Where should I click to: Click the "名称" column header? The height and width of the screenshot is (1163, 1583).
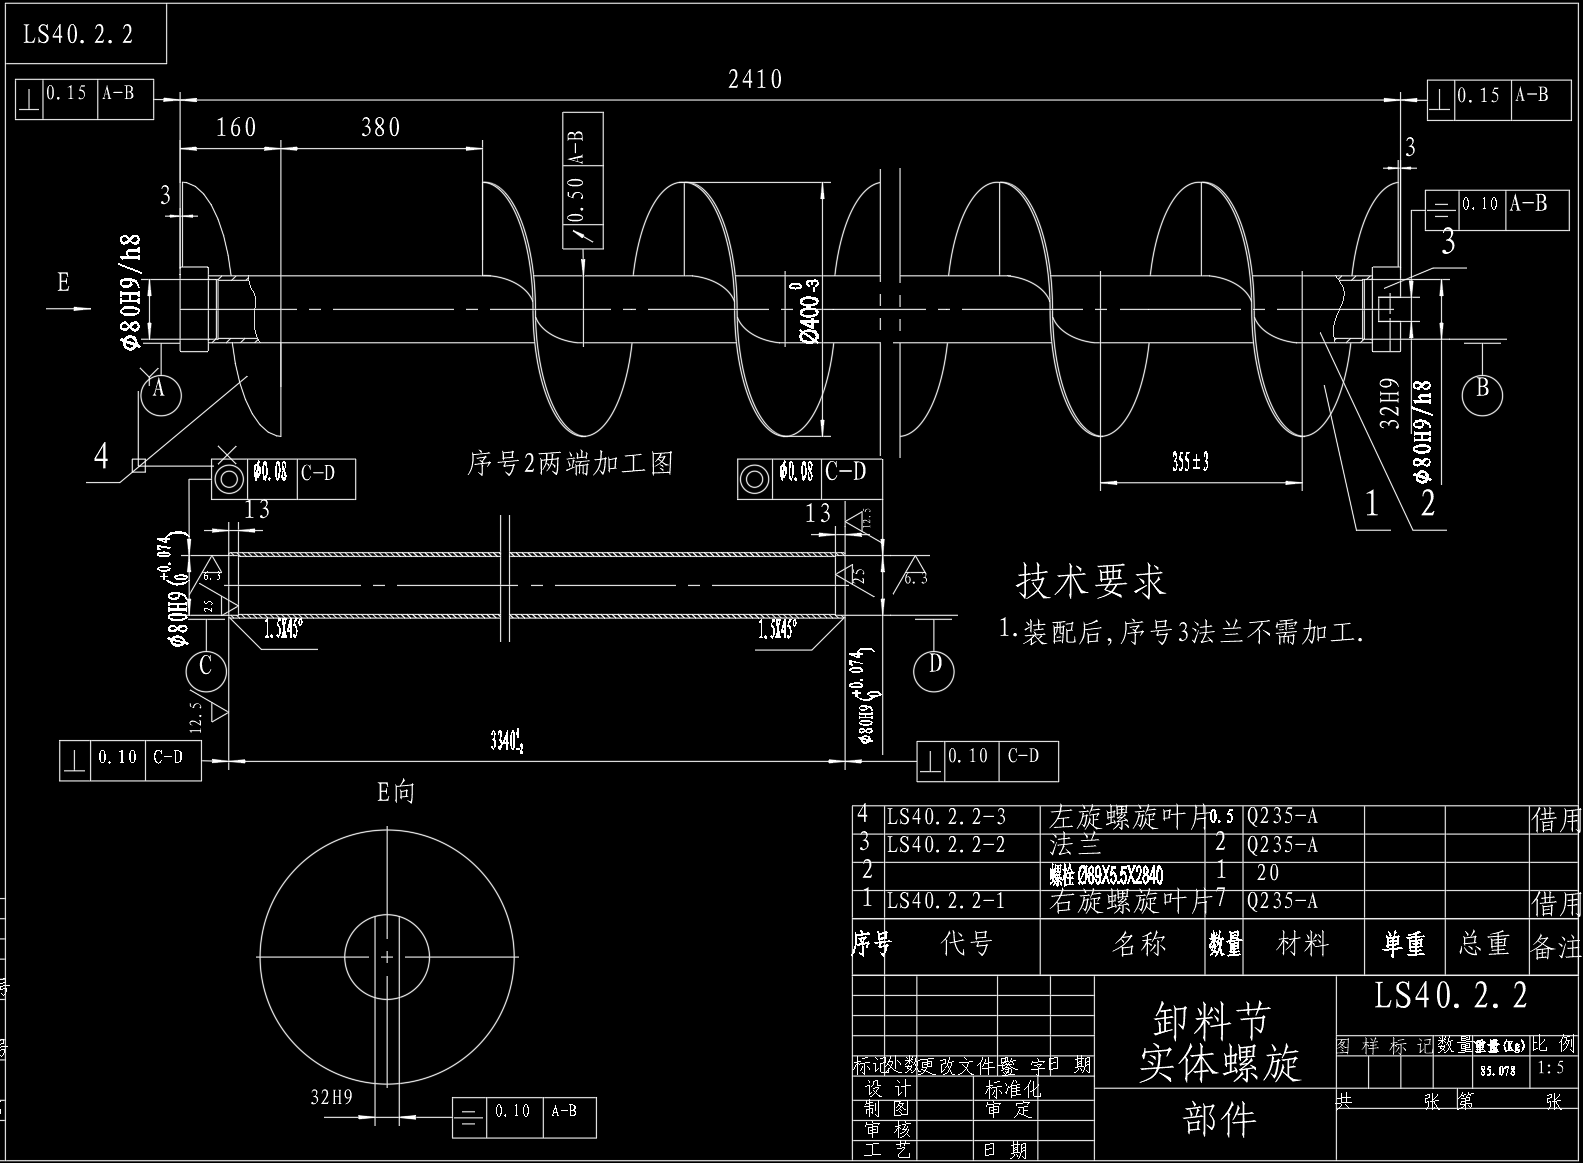point(1139,943)
